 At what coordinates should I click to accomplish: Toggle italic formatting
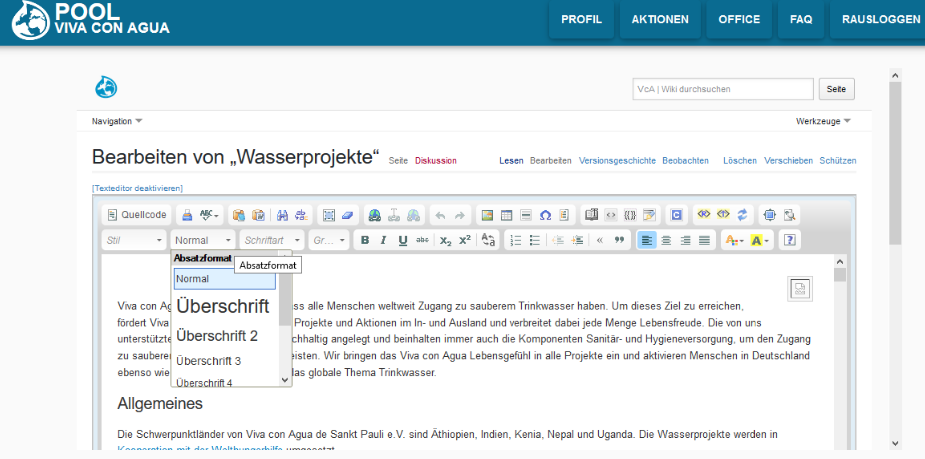coord(384,240)
